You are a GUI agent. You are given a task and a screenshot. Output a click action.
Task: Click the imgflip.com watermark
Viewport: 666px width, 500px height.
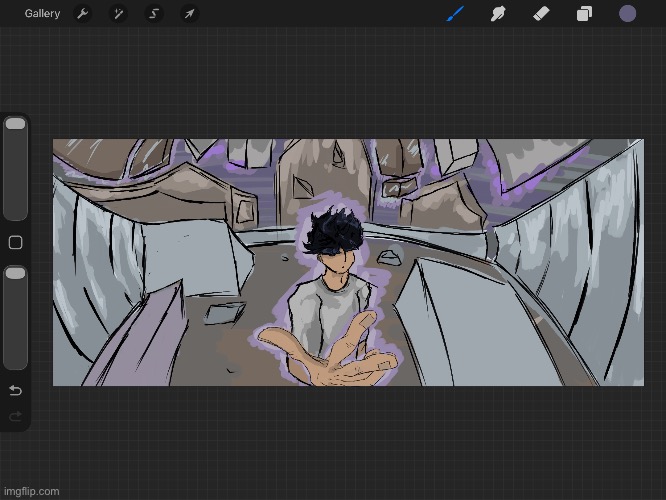(32, 491)
